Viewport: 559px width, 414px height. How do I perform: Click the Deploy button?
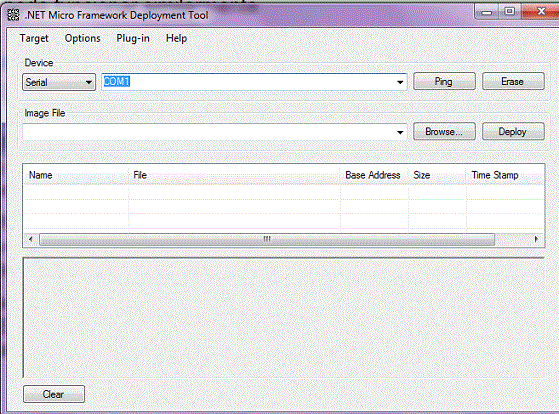tap(513, 132)
